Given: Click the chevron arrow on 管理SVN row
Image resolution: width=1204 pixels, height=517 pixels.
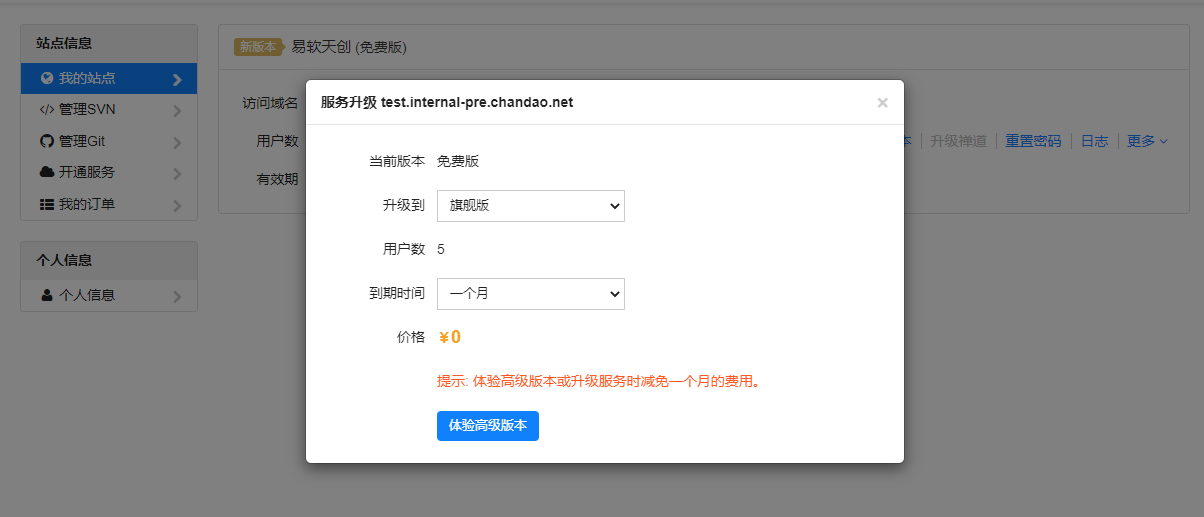Looking at the screenshot, I should 177,111.
